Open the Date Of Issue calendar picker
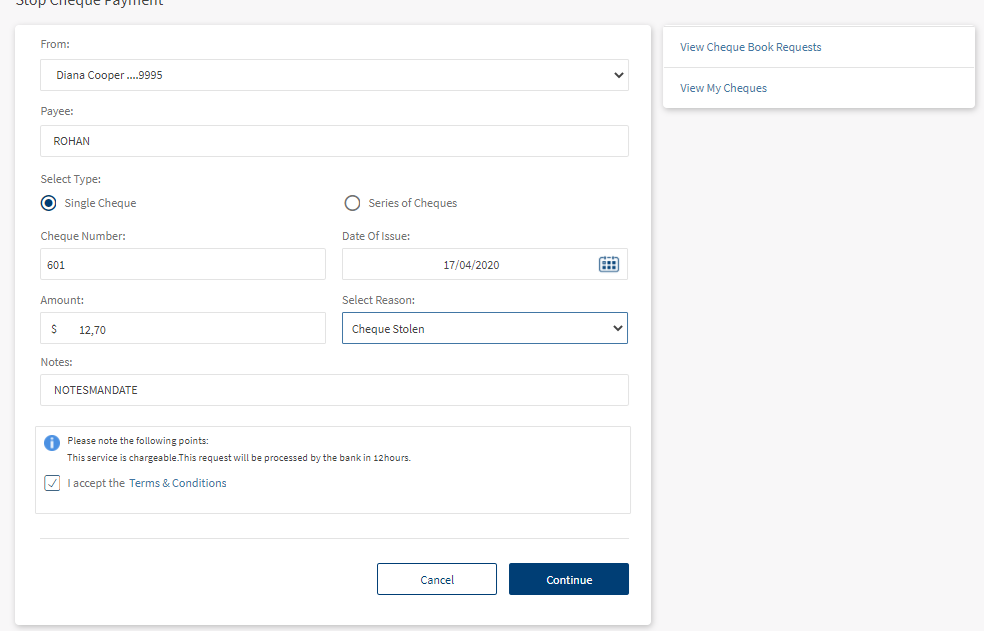The height and width of the screenshot is (631, 984). (x=608, y=264)
